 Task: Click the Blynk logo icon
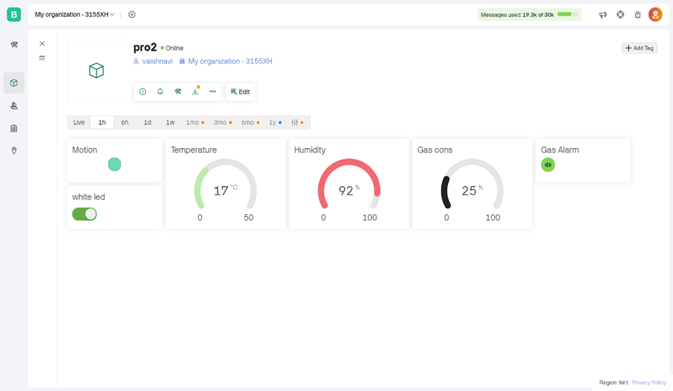click(14, 14)
